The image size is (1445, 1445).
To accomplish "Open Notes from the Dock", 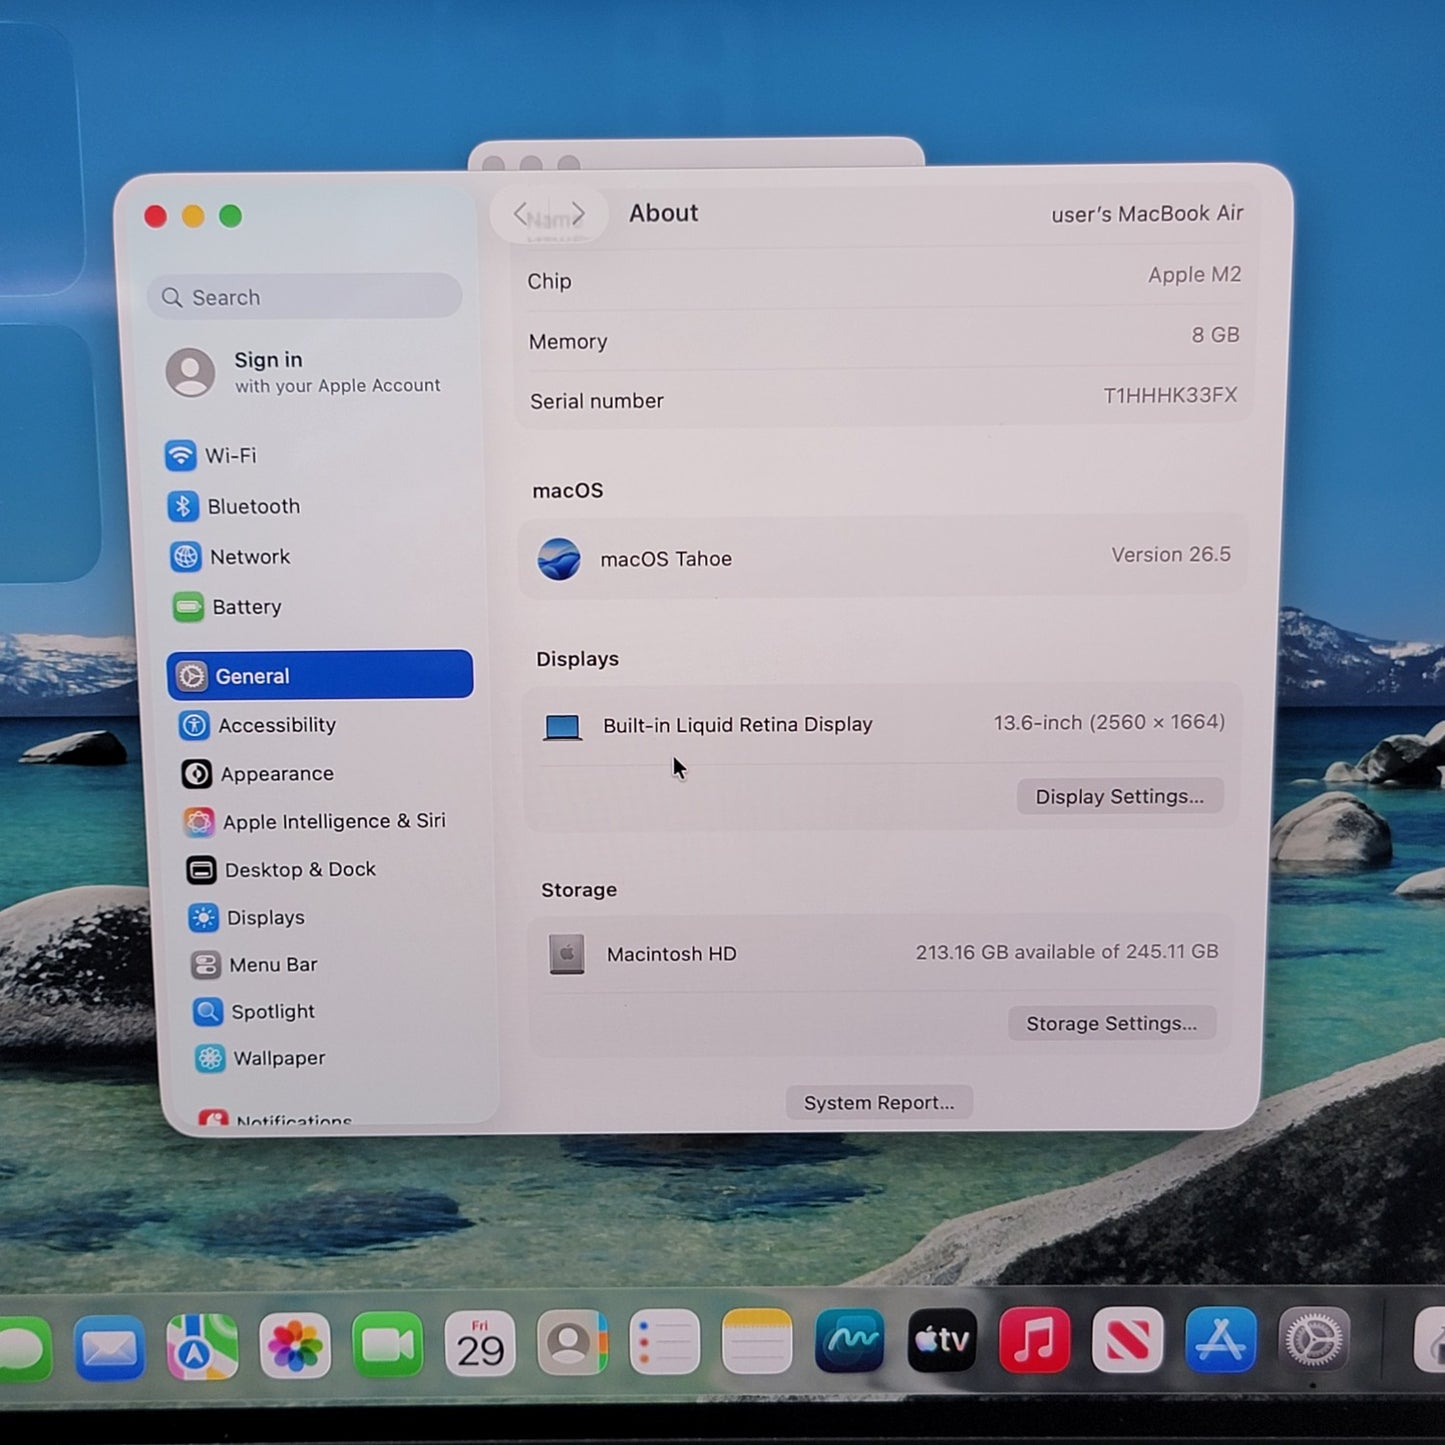I will click(x=757, y=1341).
